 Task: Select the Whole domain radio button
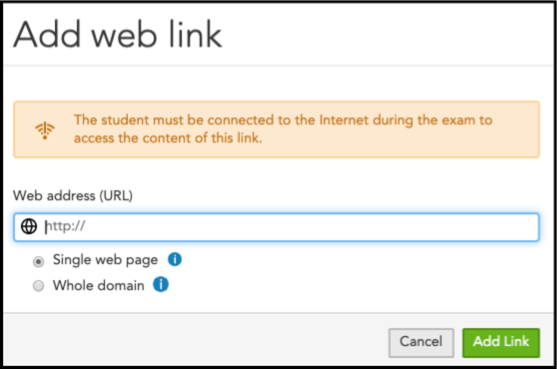(38, 286)
